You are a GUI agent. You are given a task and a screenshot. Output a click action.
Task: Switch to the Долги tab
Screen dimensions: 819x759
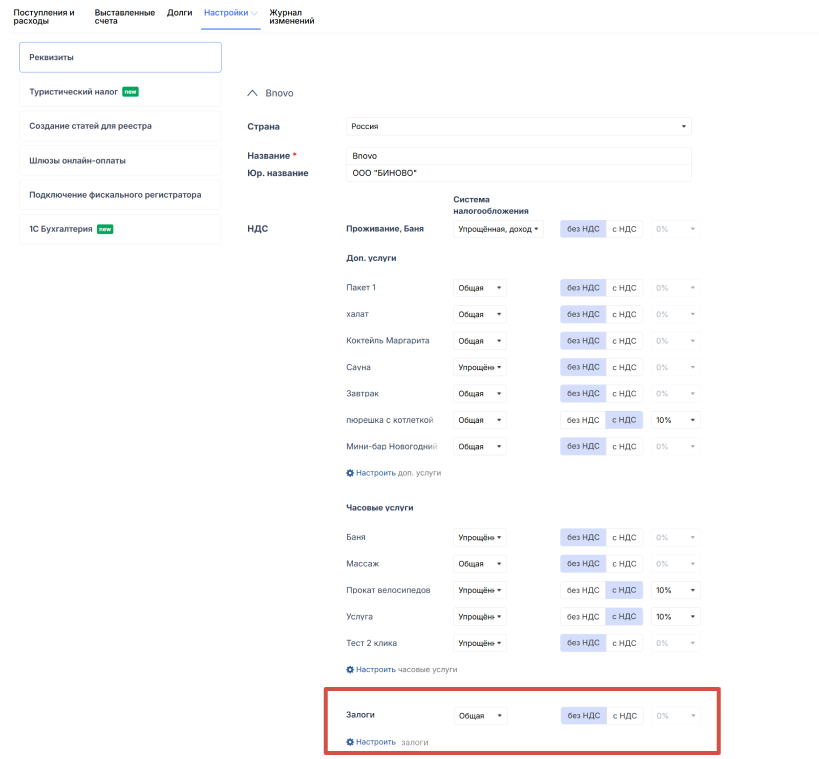tap(179, 13)
